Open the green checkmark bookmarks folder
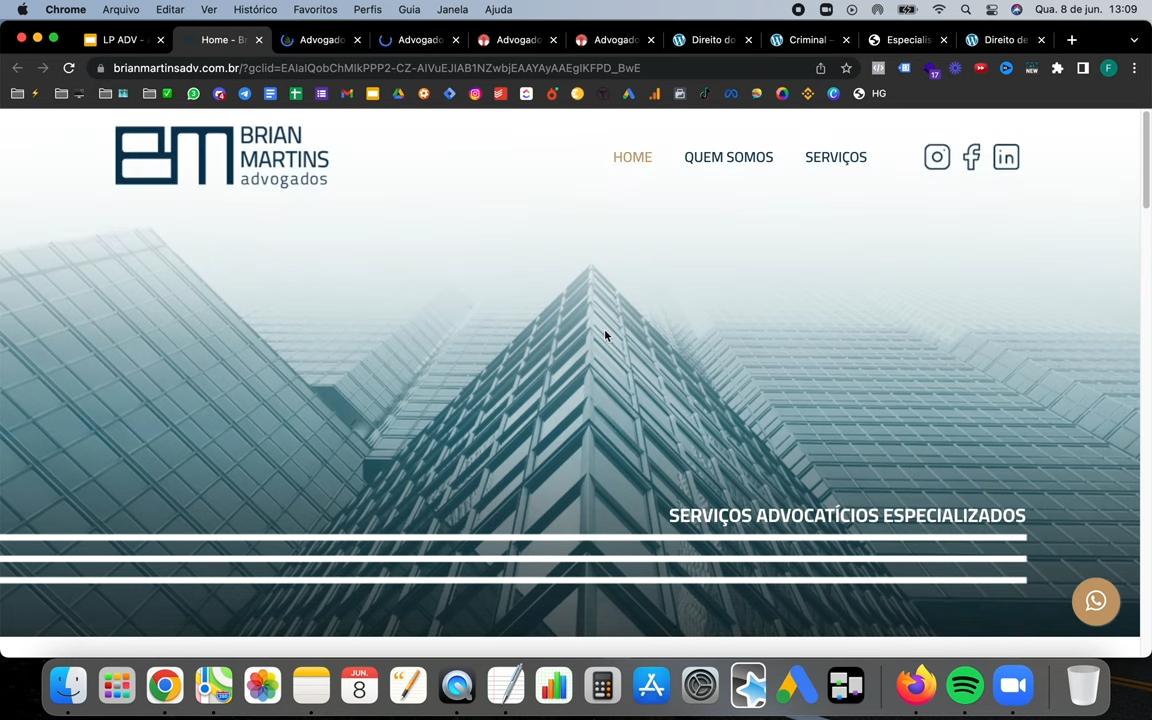This screenshot has width=1152, height=720. click(x=157, y=93)
